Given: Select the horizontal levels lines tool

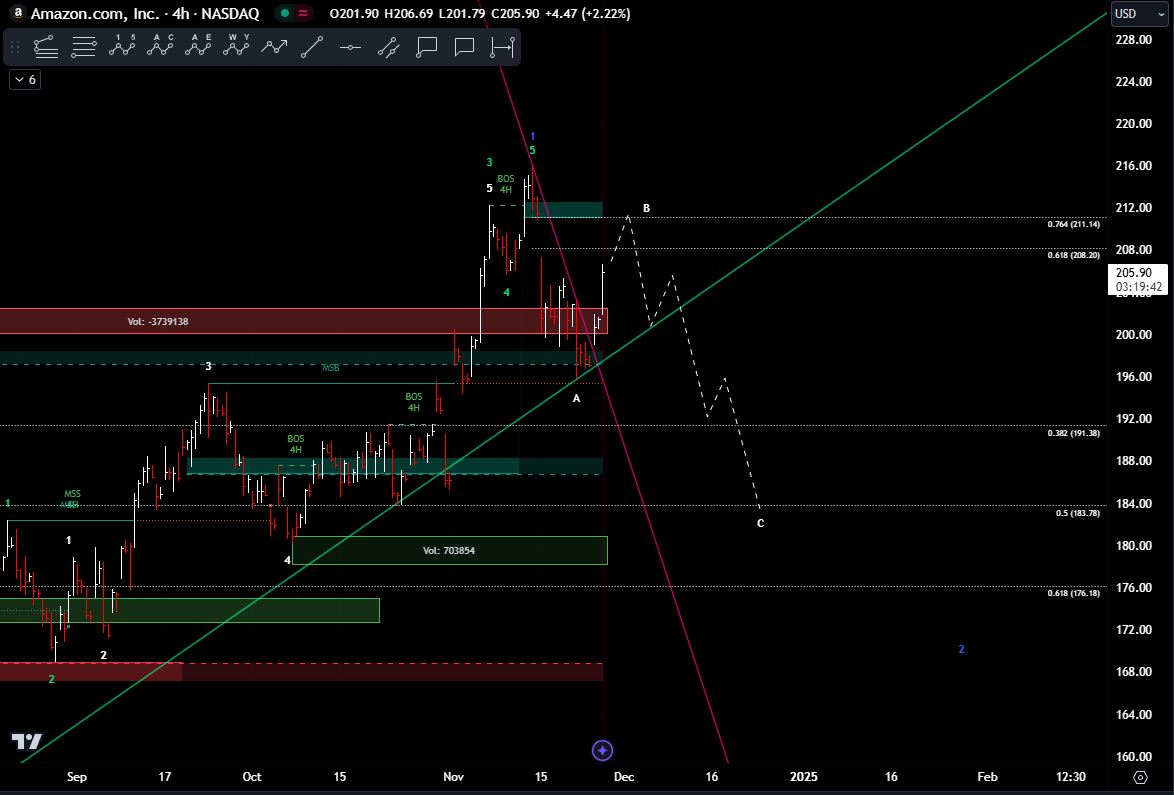Looking at the screenshot, I should click(x=84, y=47).
